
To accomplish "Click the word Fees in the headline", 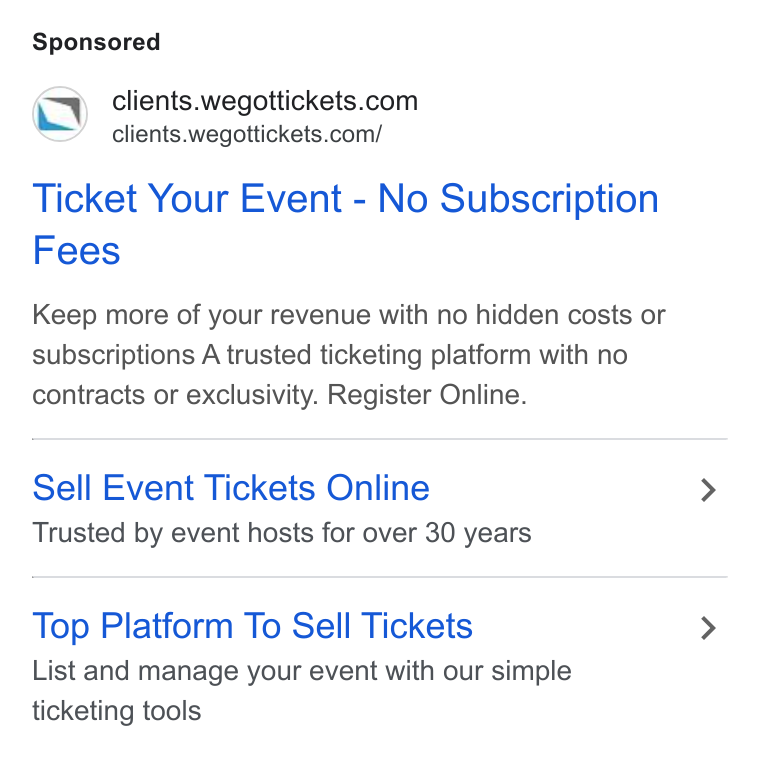I will (76, 251).
